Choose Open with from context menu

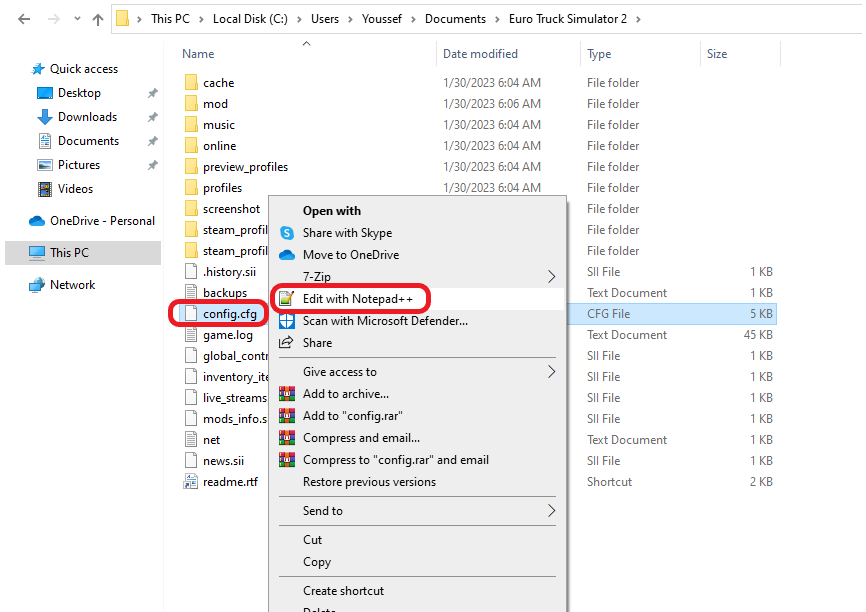332,211
